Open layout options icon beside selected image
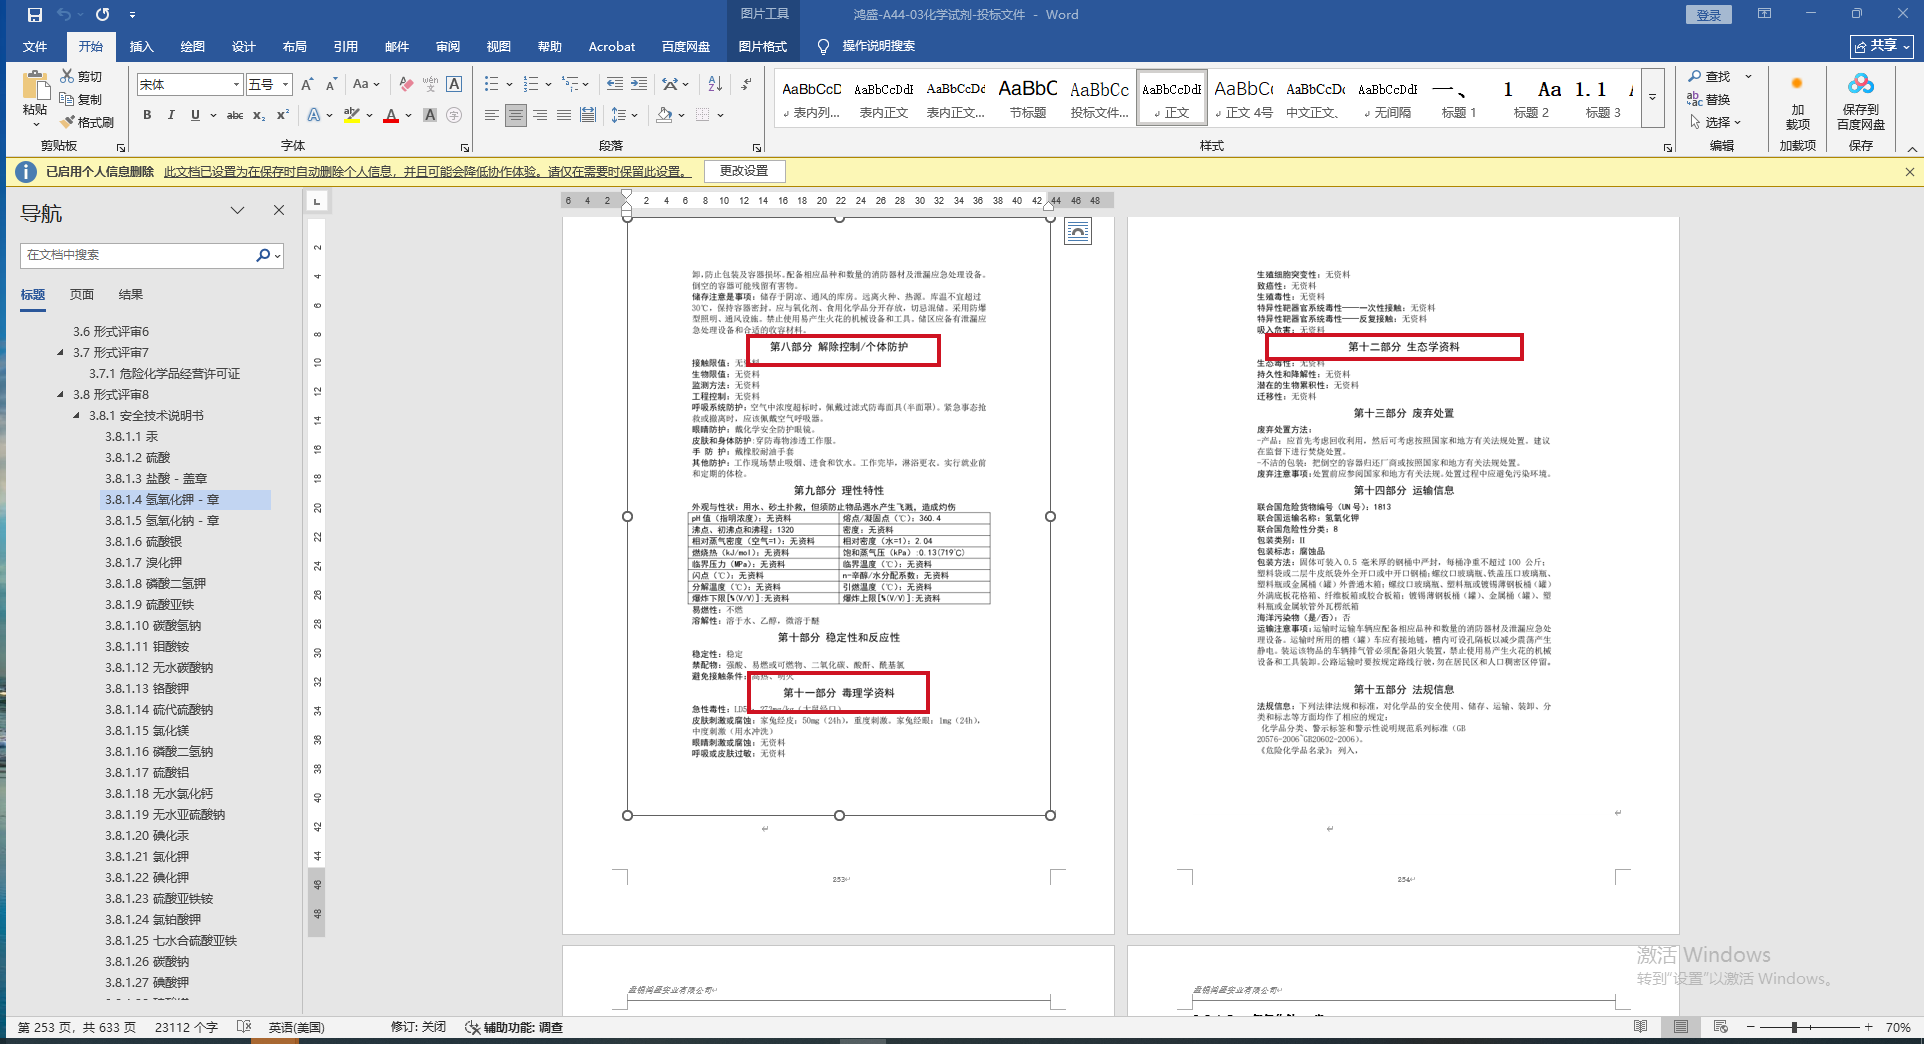Screen dimensions: 1924x1044 coord(1078,232)
